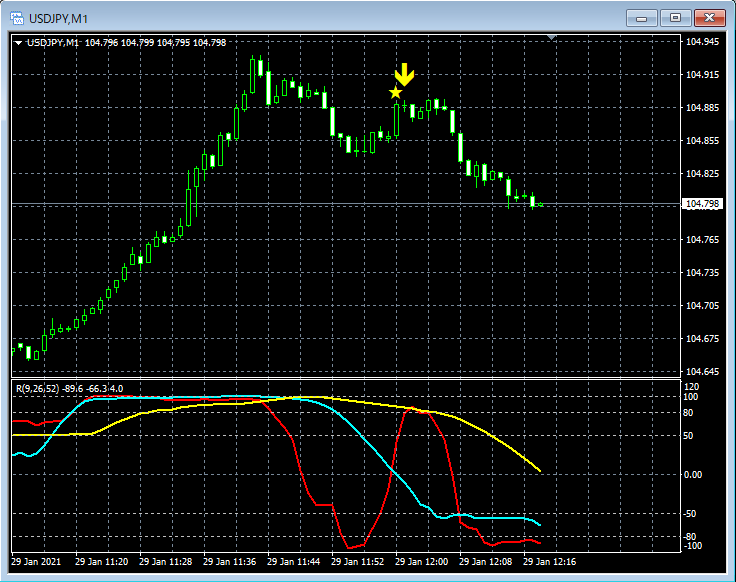Viewport: 736px width, 582px height.
Task: Expand the USDJPY,M1 symbol dropdown triangle
Action: (x=18, y=43)
